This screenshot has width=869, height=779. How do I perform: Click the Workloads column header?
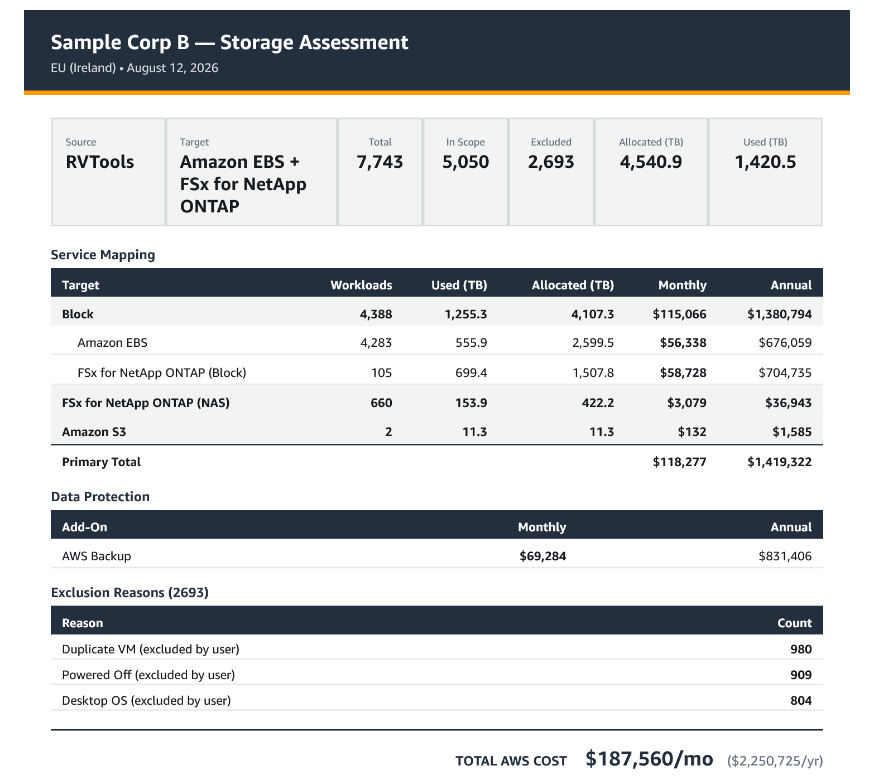(361, 285)
